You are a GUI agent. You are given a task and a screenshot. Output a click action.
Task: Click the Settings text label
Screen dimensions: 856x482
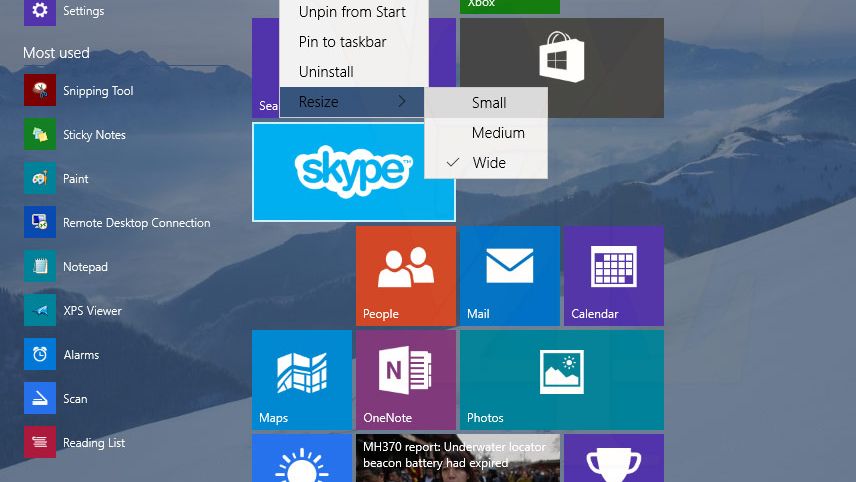pyautogui.click(x=84, y=11)
